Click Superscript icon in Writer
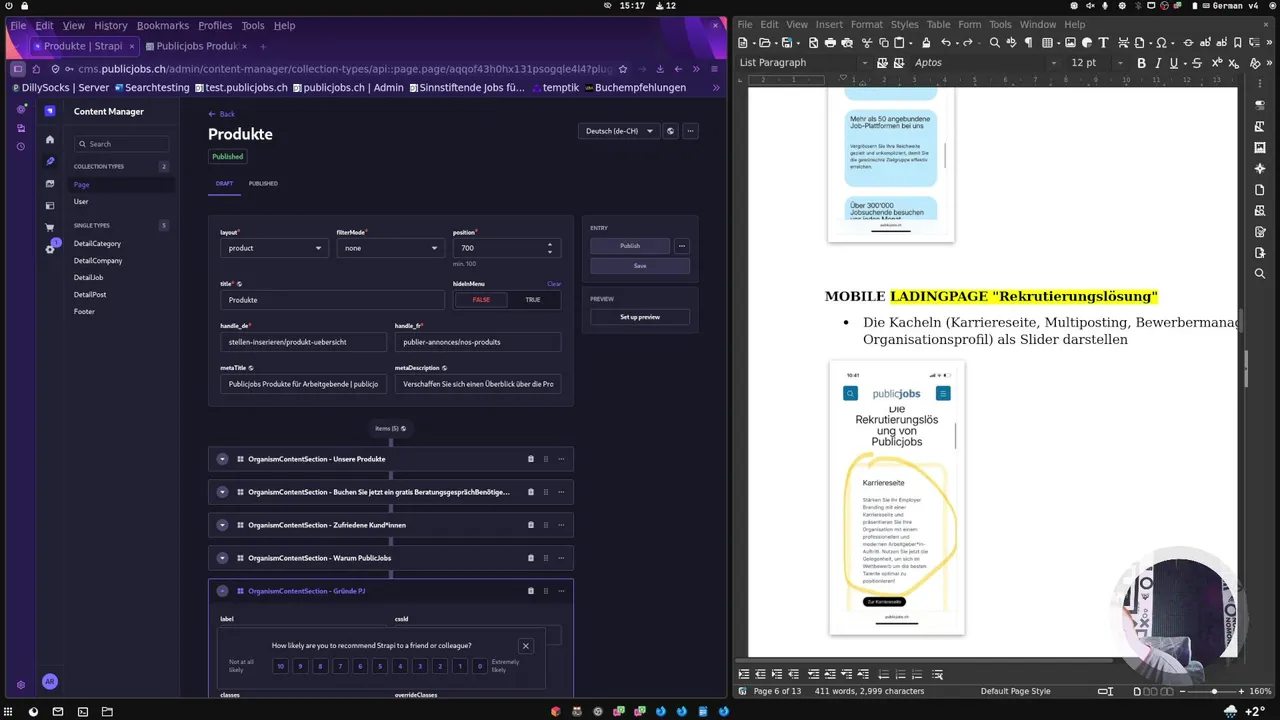1280x720 pixels. coord(1217,63)
